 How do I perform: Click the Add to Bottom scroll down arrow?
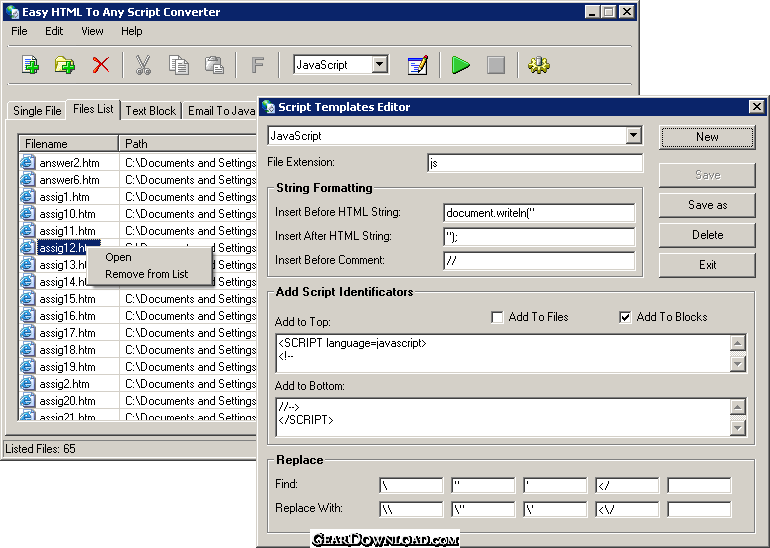(x=738, y=428)
